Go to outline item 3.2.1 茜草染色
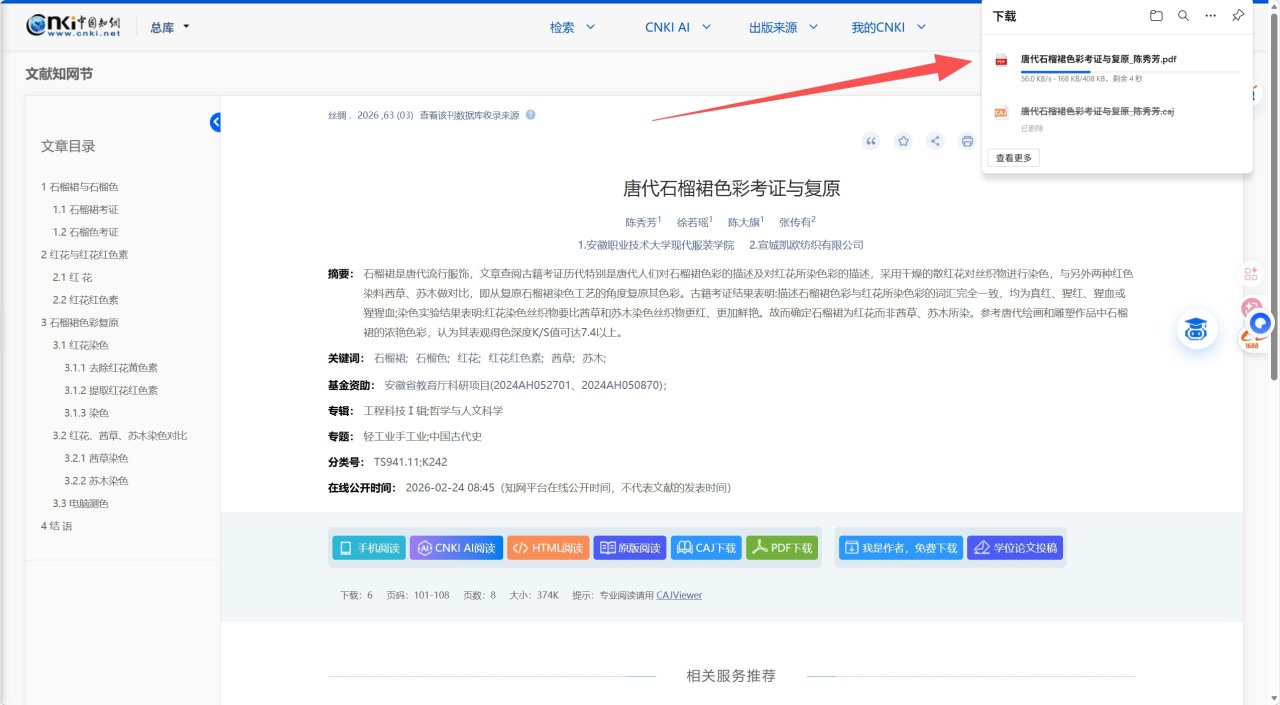 (x=96, y=458)
